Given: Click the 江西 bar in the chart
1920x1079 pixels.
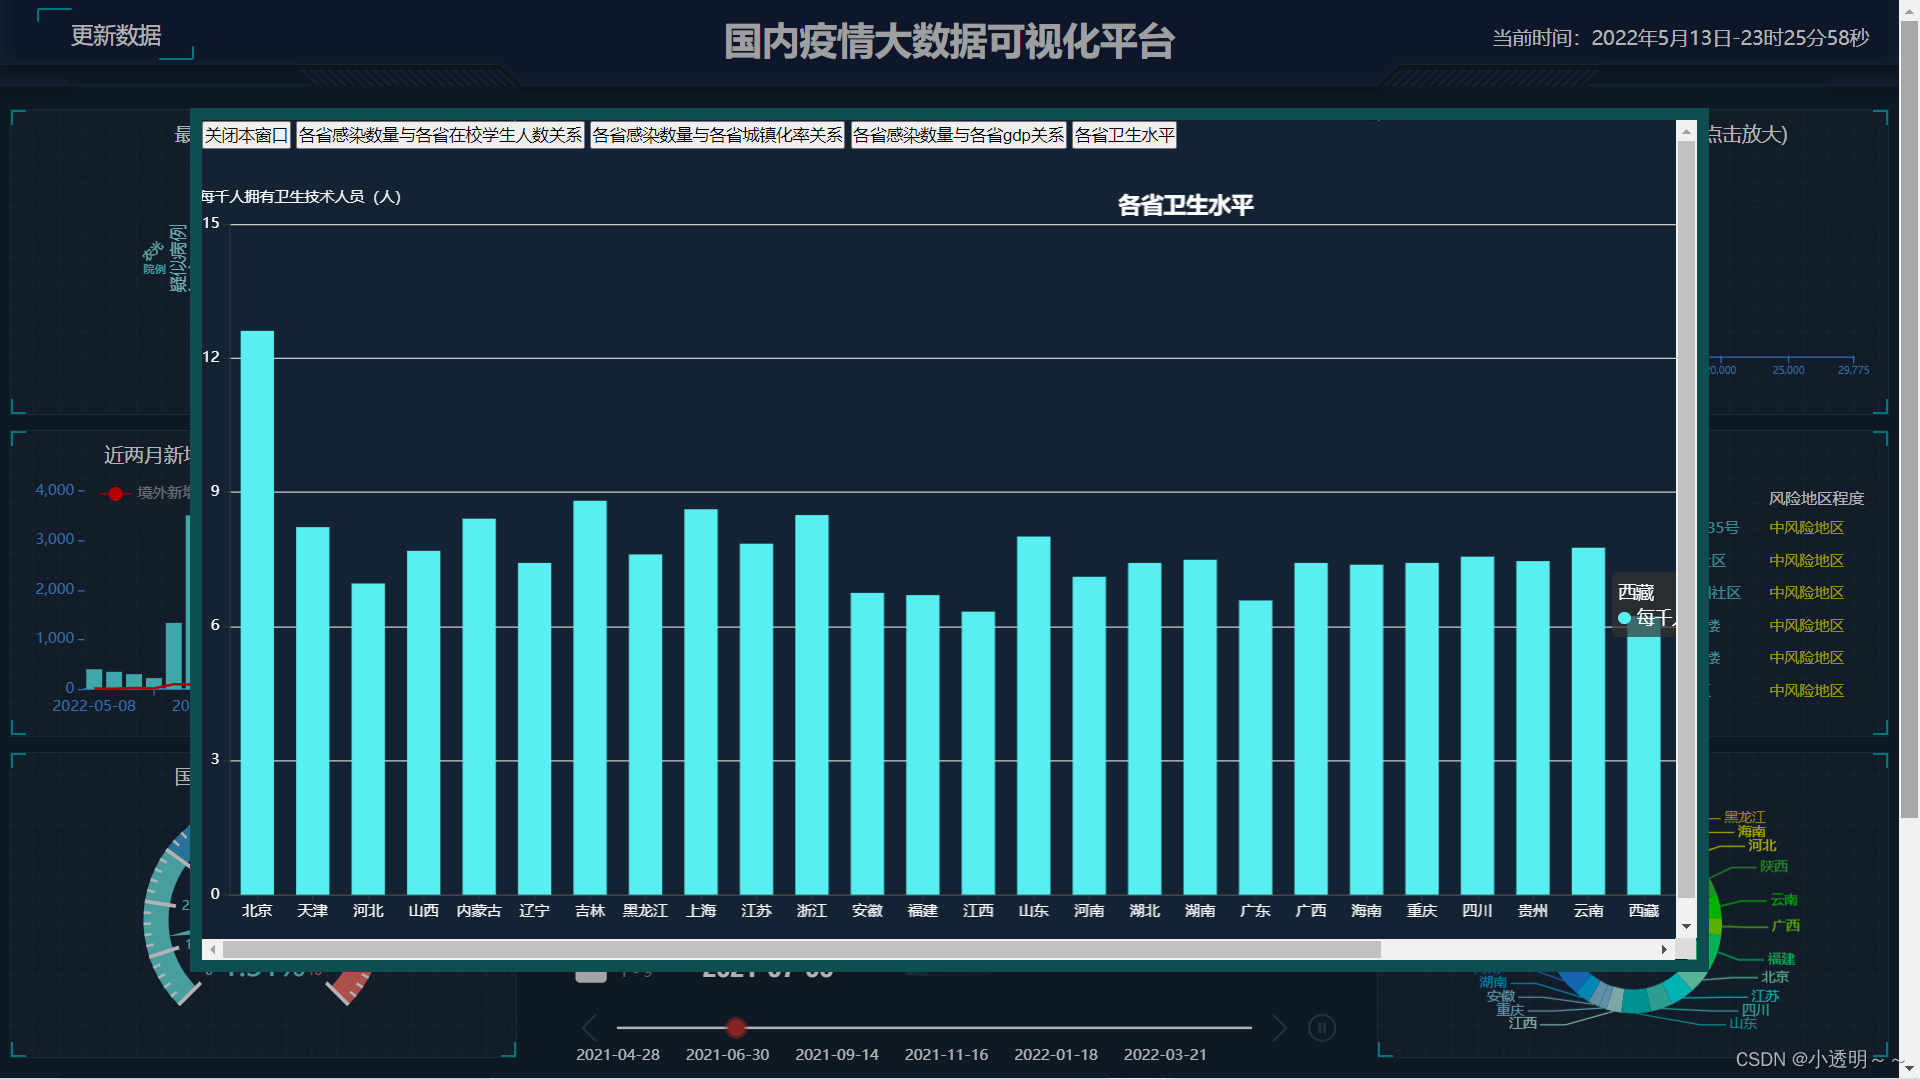Looking at the screenshot, I should coord(978,753).
